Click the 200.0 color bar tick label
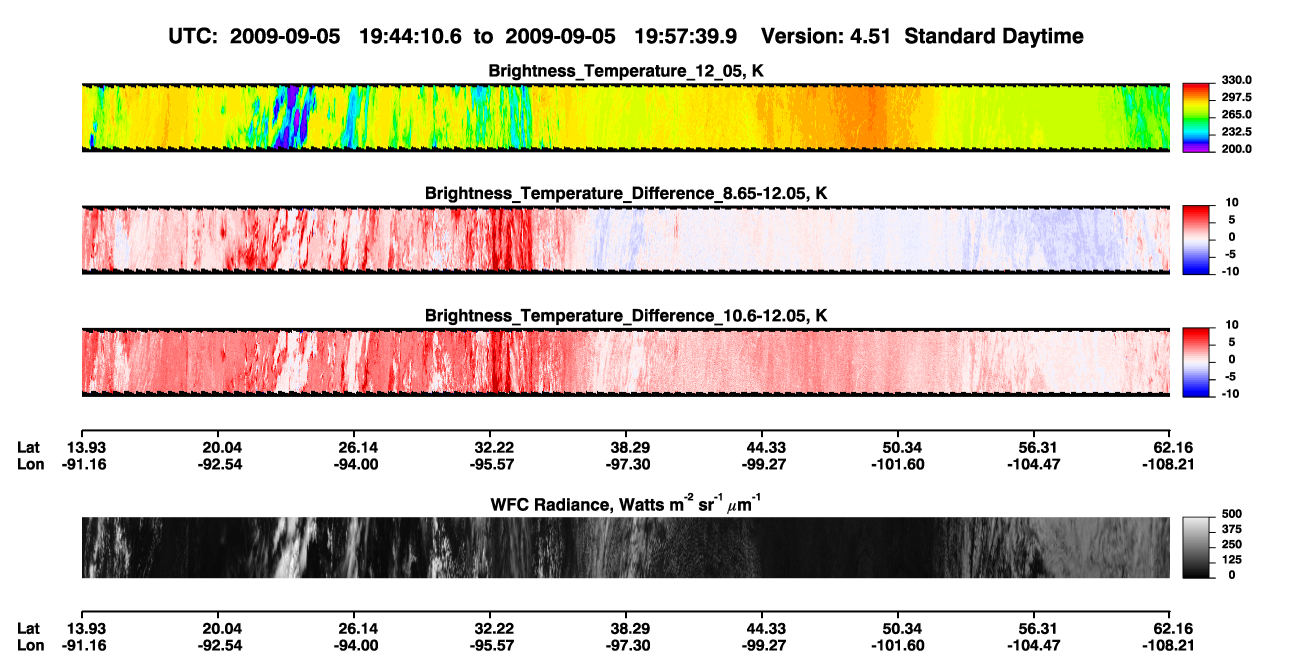This screenshot has height=667, width=1300. (1237, 149)
